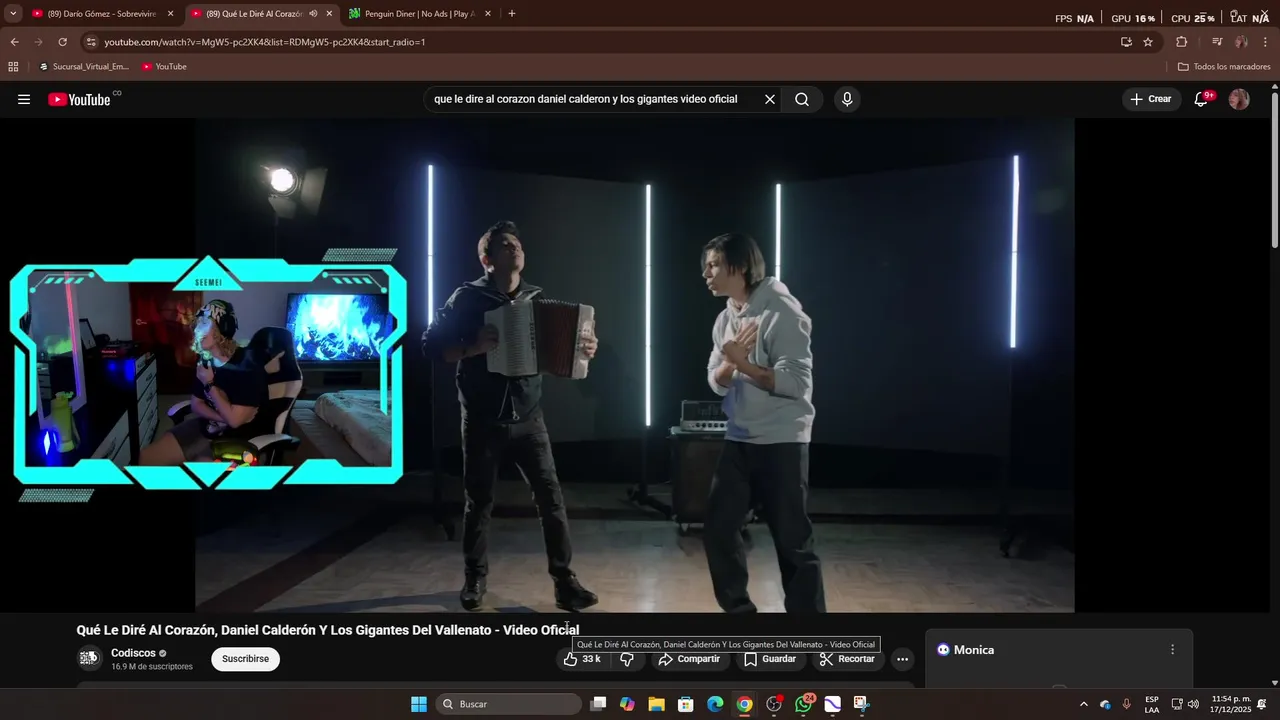Image resolution: width=1280 pixels, height=720 pixels.
Task: Open YouTube bookmark in bookmarks bar
Action: point(164,67)
